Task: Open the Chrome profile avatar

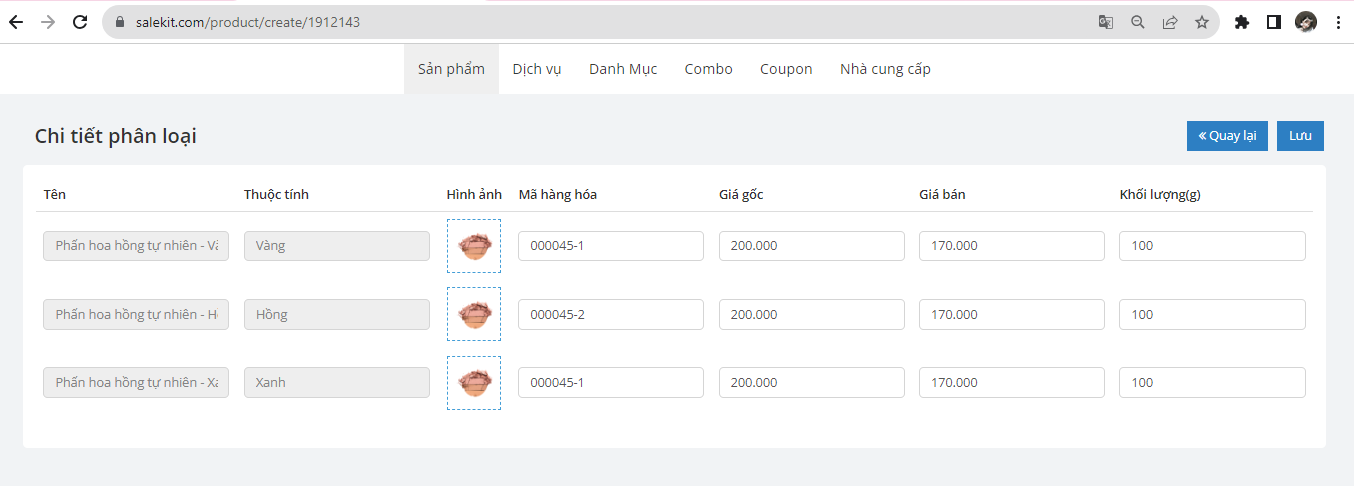Action: coord(1306,22)
